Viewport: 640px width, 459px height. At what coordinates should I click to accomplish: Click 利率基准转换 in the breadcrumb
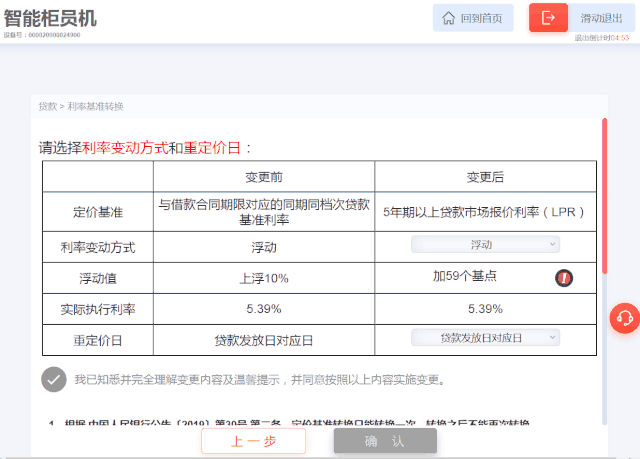coord(95,106)
